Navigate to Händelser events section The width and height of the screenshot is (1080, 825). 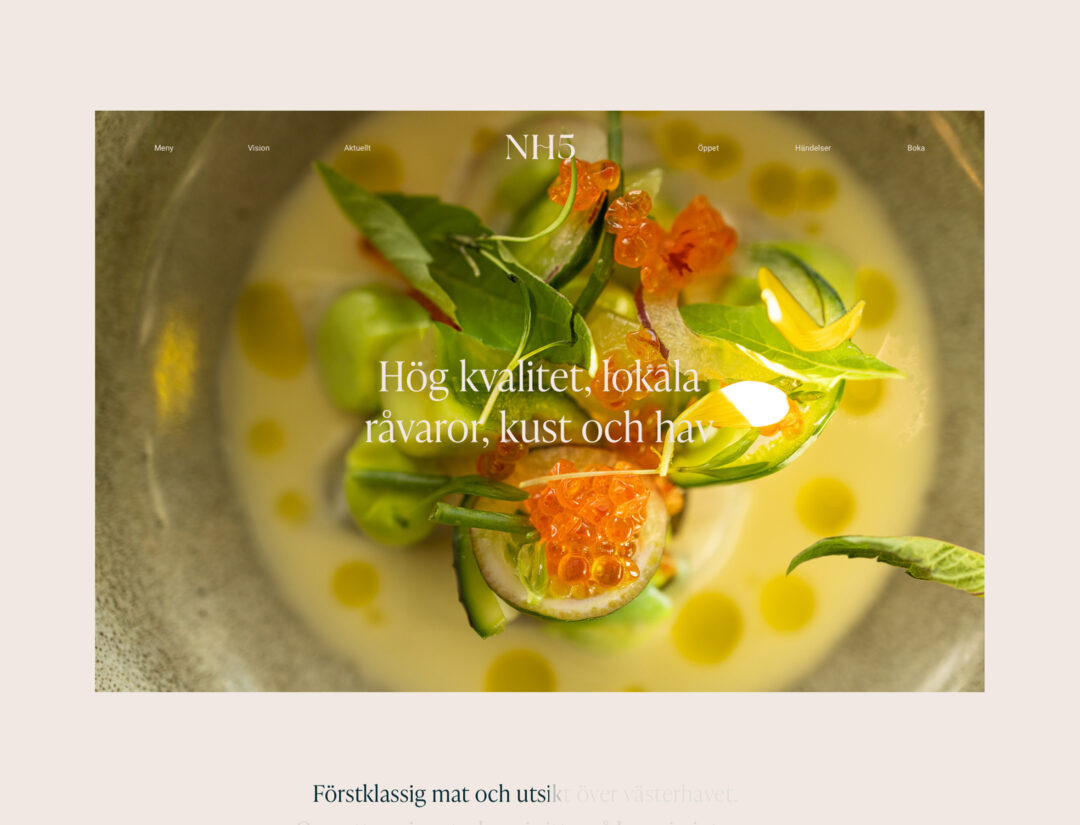click(813, 148)
